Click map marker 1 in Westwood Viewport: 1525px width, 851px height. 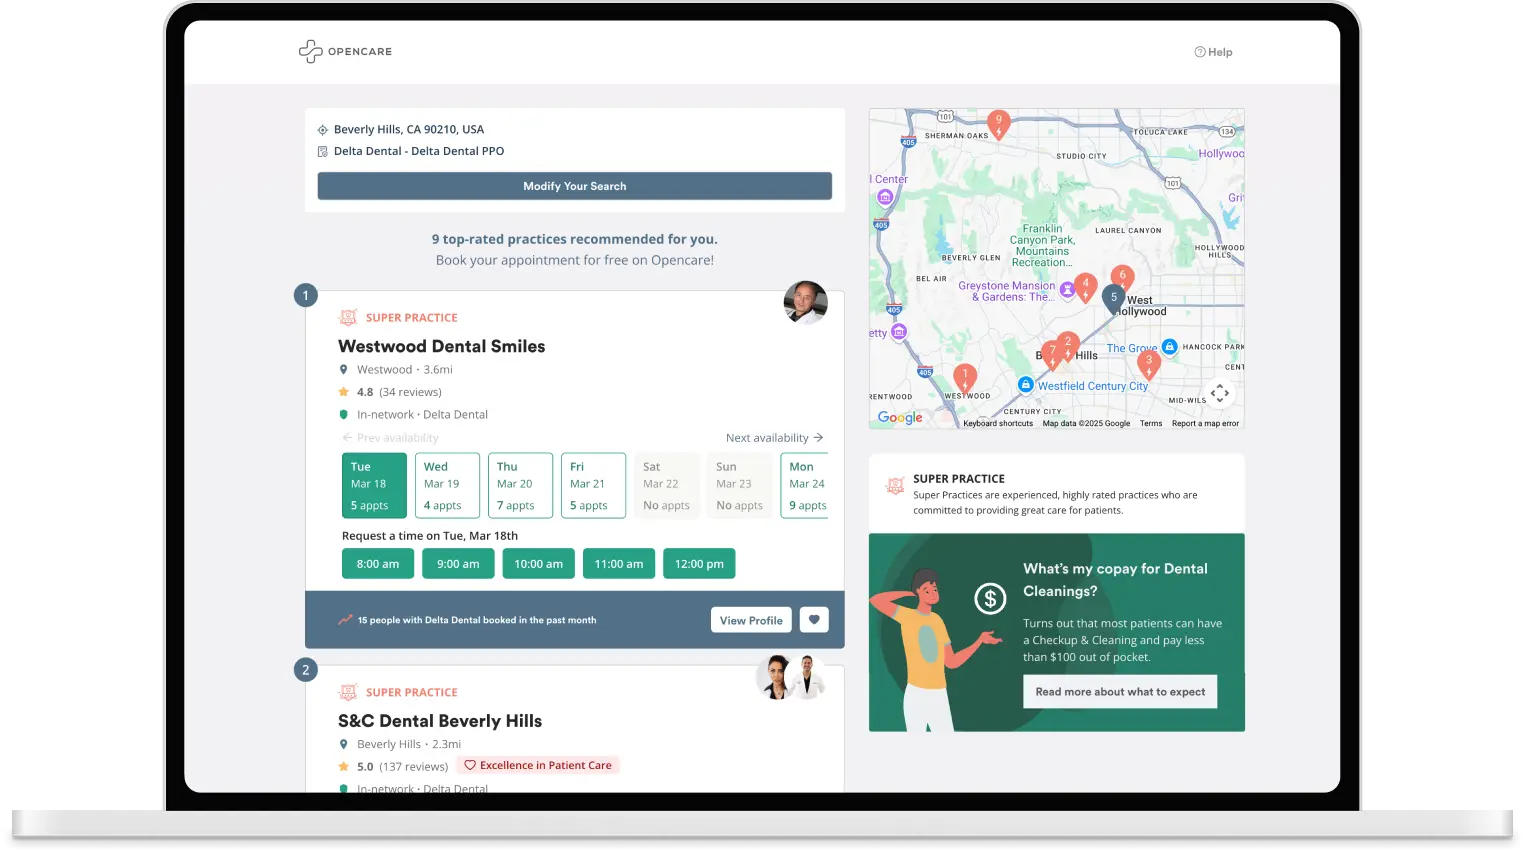[965, 379]
